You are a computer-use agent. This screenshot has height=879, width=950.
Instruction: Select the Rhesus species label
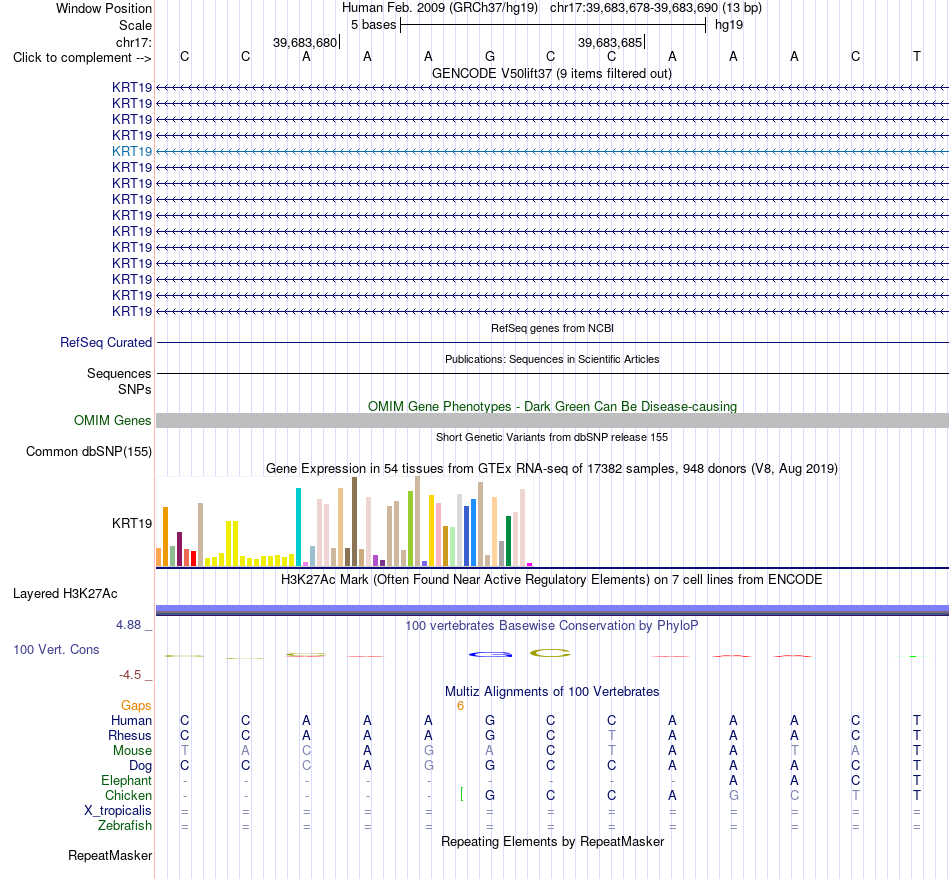(x=130, y=735)
